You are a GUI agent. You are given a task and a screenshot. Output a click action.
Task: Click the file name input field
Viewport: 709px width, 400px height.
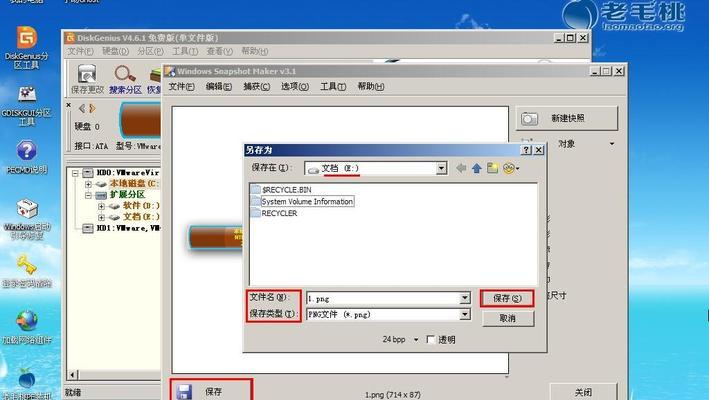coord(383,298)
